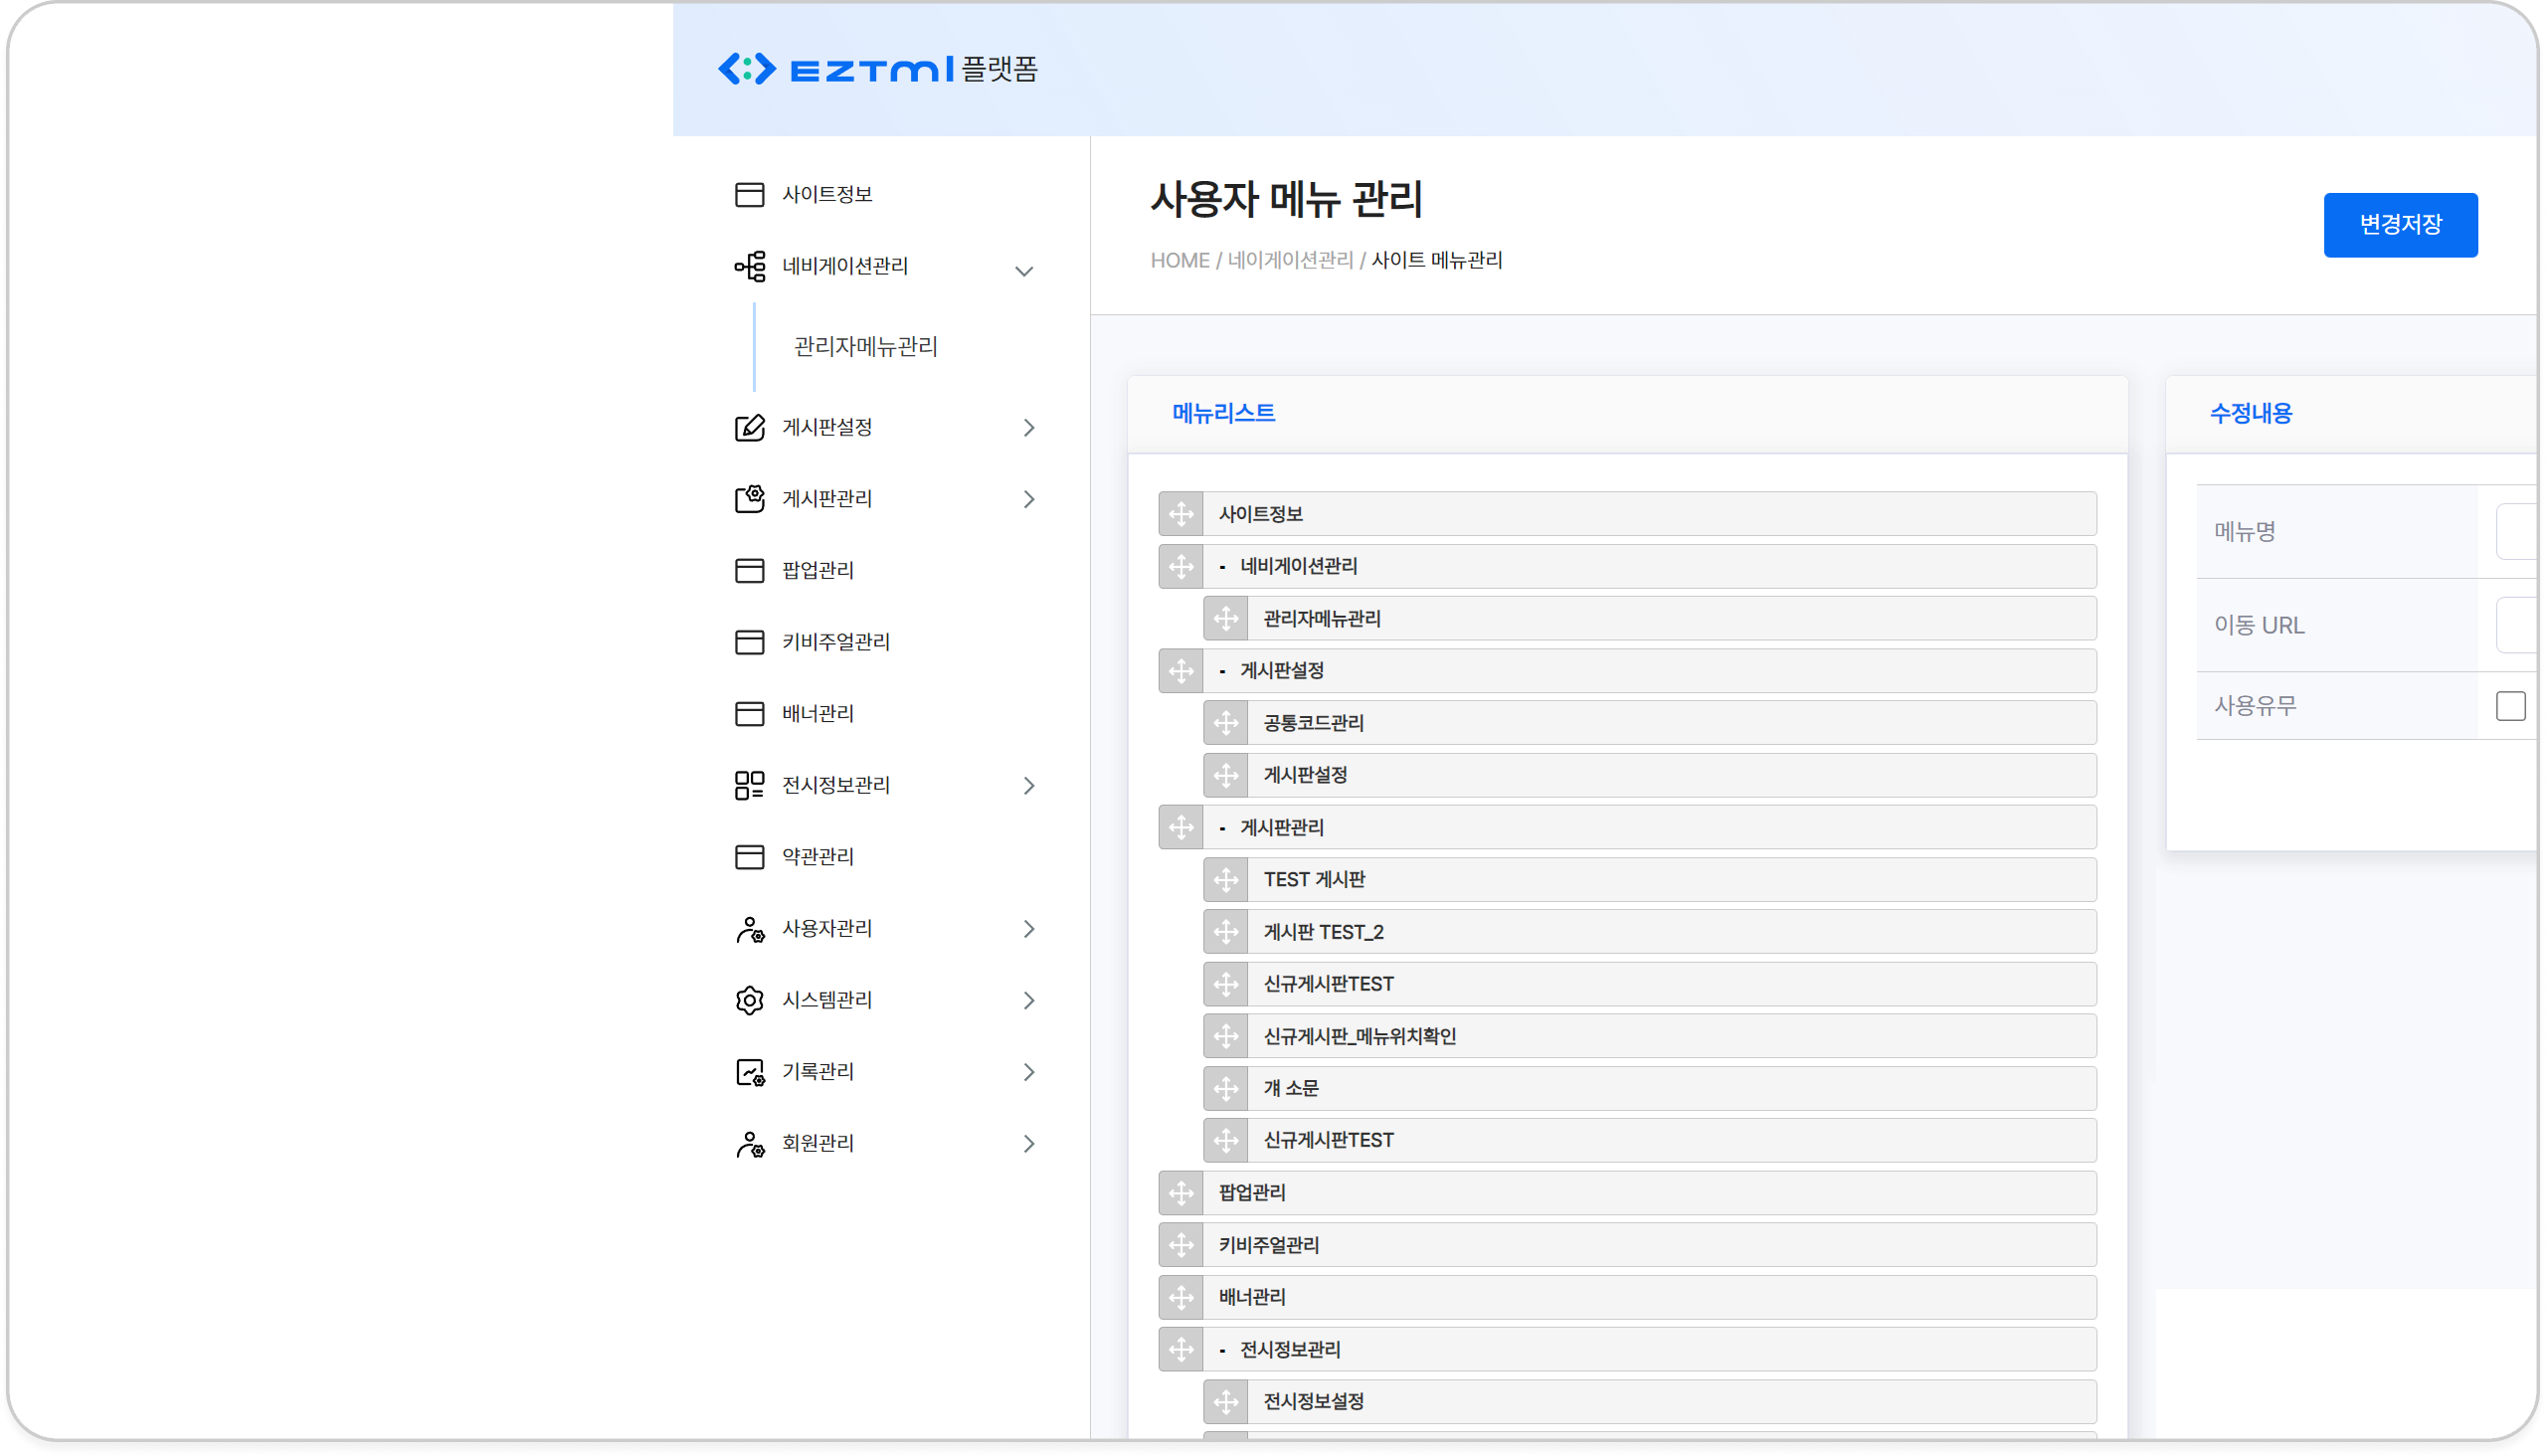Click the EZTML platform logo icon

pyautogui.click(x=747, y=69)
